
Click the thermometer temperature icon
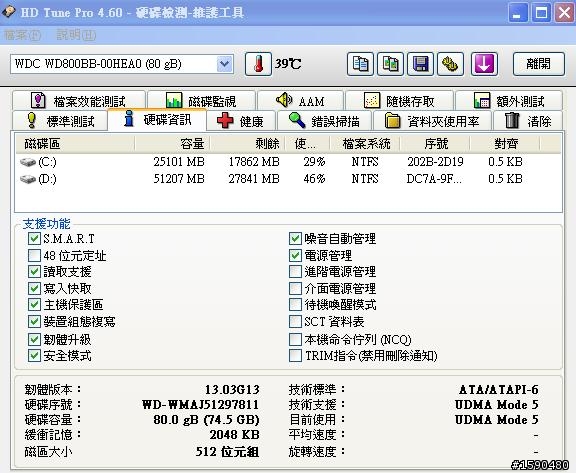[258, 64]
